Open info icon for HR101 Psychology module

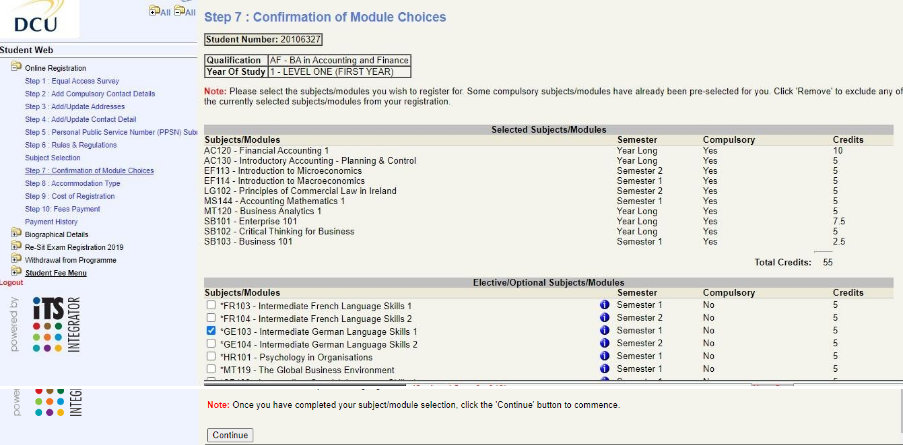(604, 356)
